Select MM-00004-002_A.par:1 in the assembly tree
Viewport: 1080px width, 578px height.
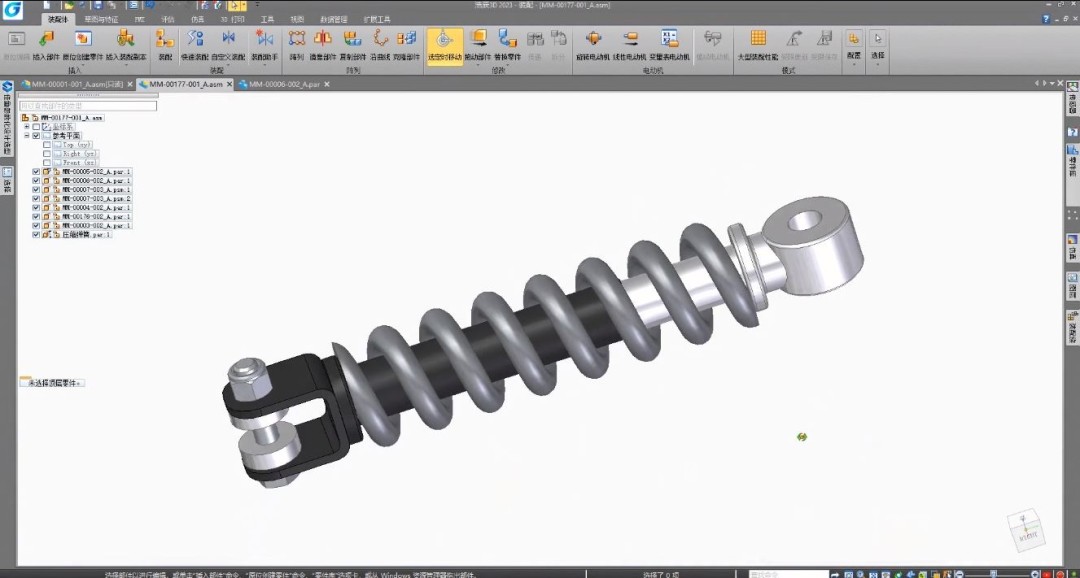point(96,208)
